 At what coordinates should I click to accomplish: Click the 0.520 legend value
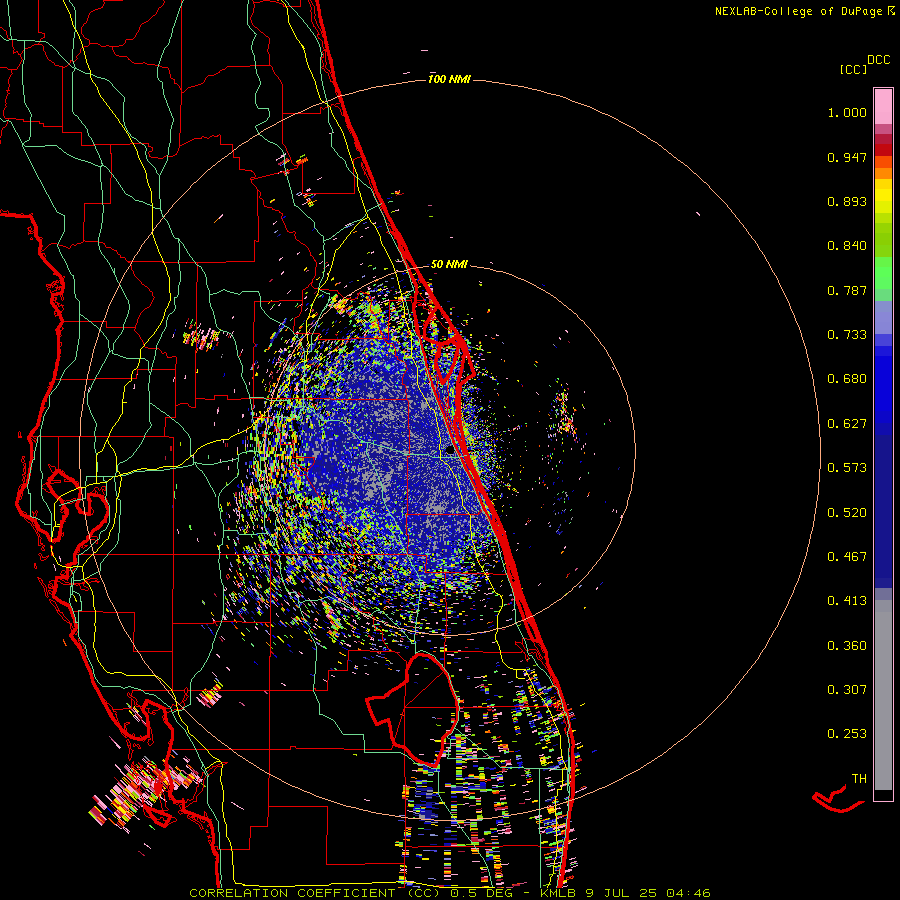coord(847,513)
